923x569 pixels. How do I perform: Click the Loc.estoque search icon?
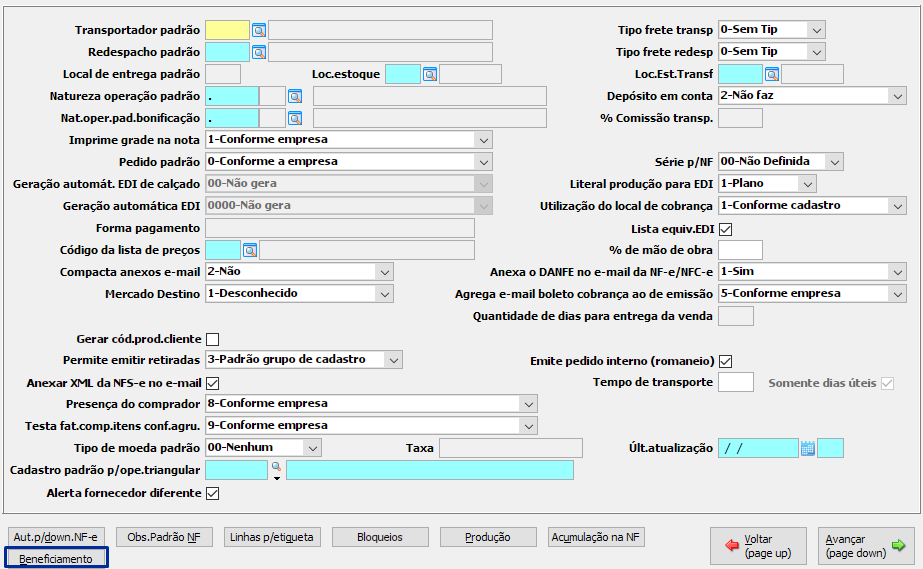[x=430, y=75]
